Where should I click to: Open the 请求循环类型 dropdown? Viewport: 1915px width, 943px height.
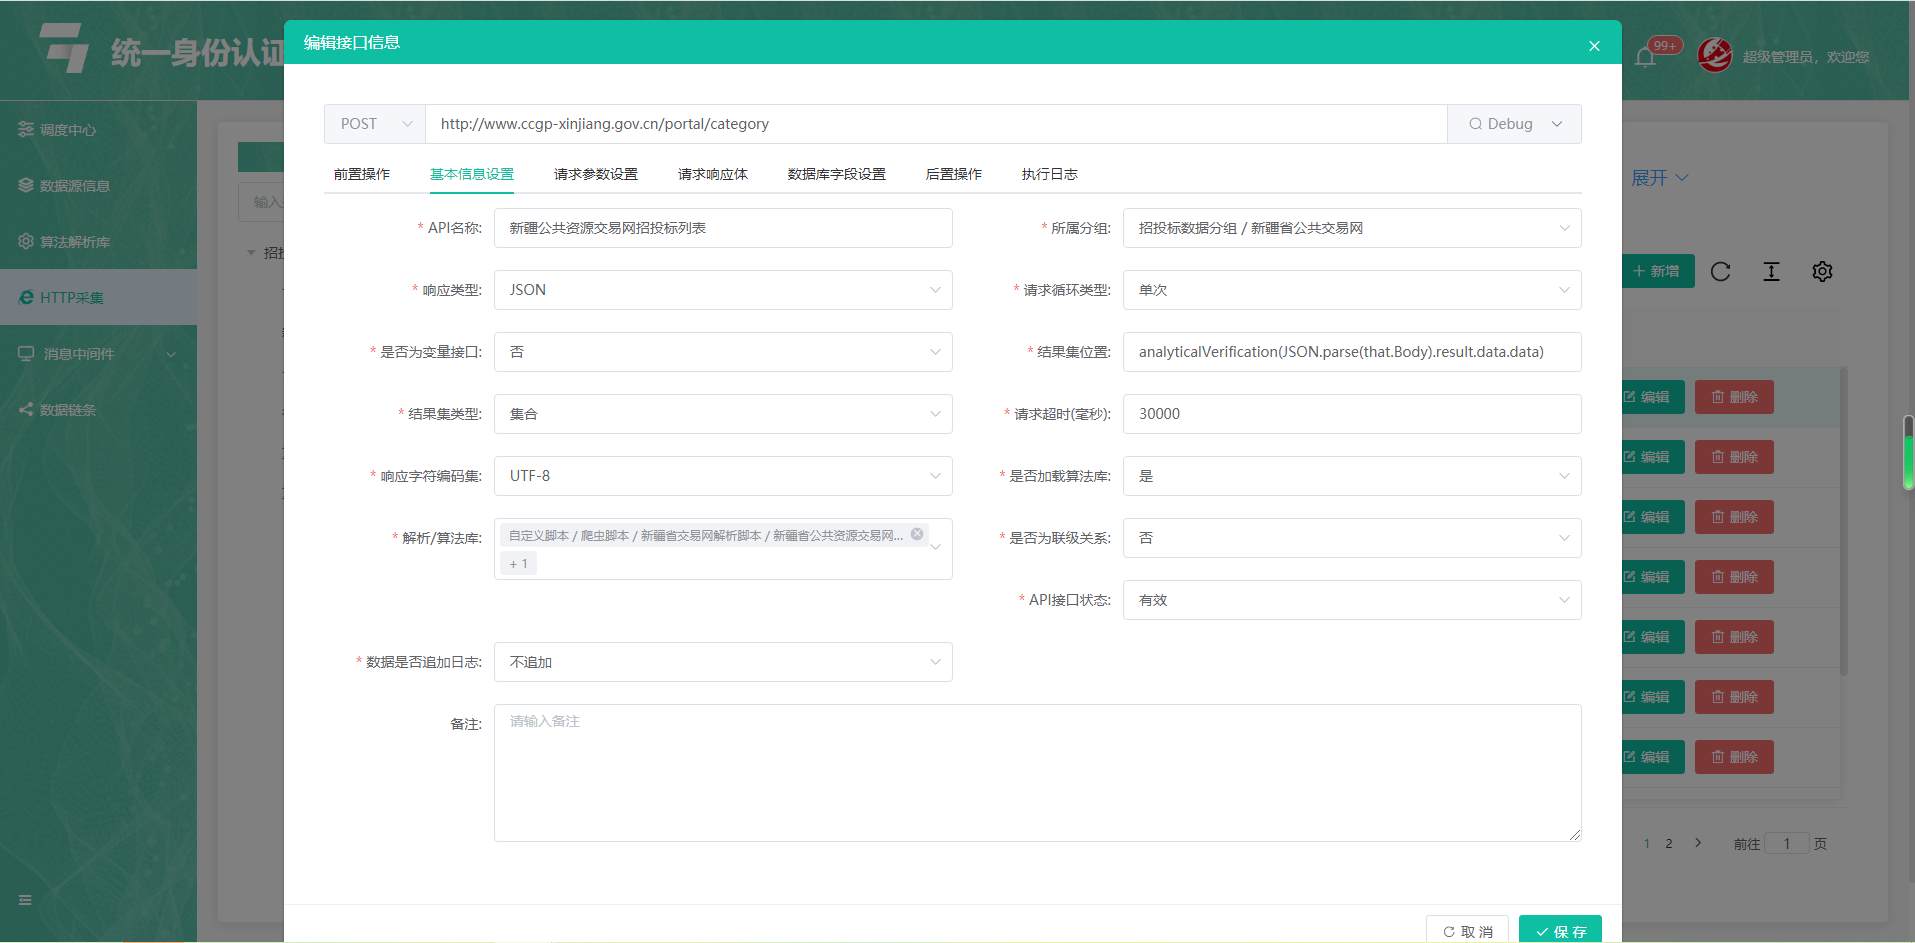[x=1352, y=290]
